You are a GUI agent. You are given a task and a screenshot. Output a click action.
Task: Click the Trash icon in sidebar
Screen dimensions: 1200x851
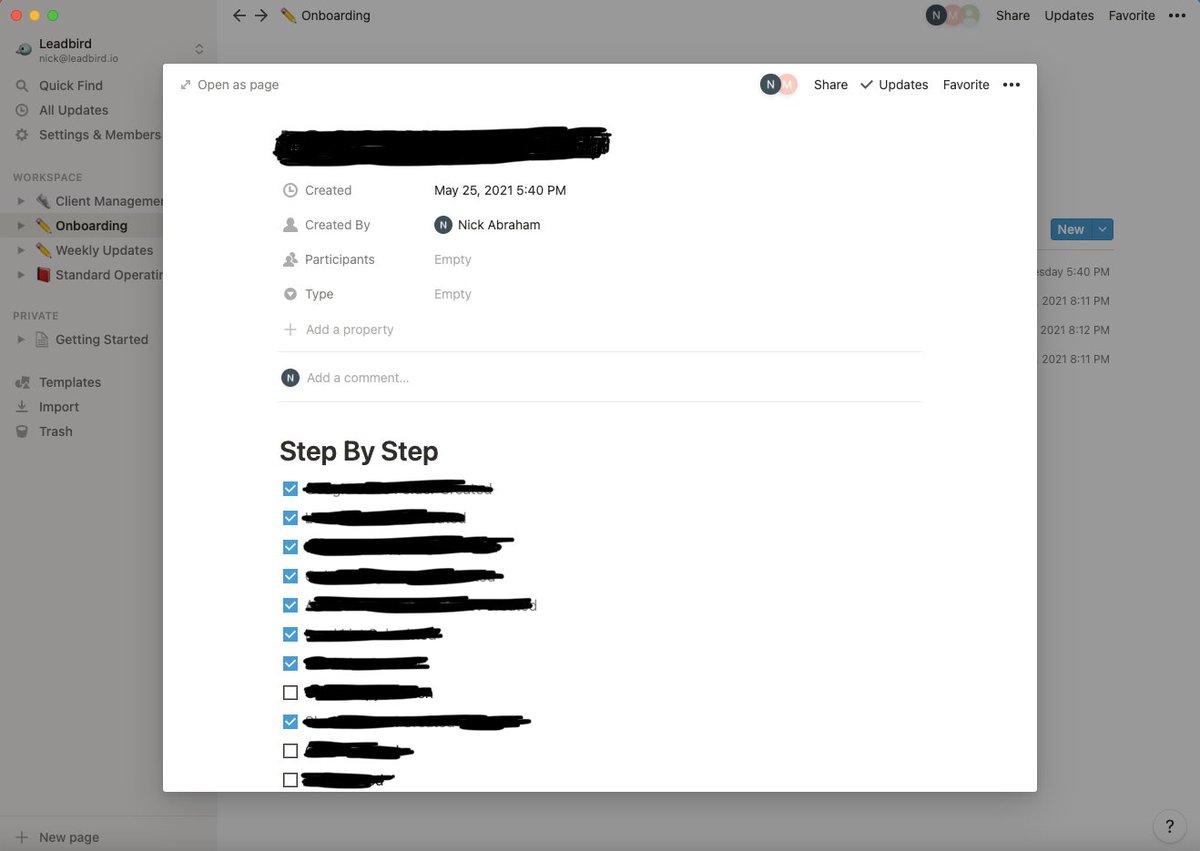22,432
